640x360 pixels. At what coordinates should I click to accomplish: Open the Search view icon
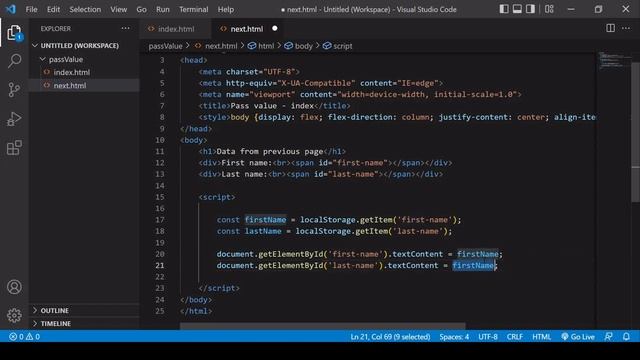[14, 61]
